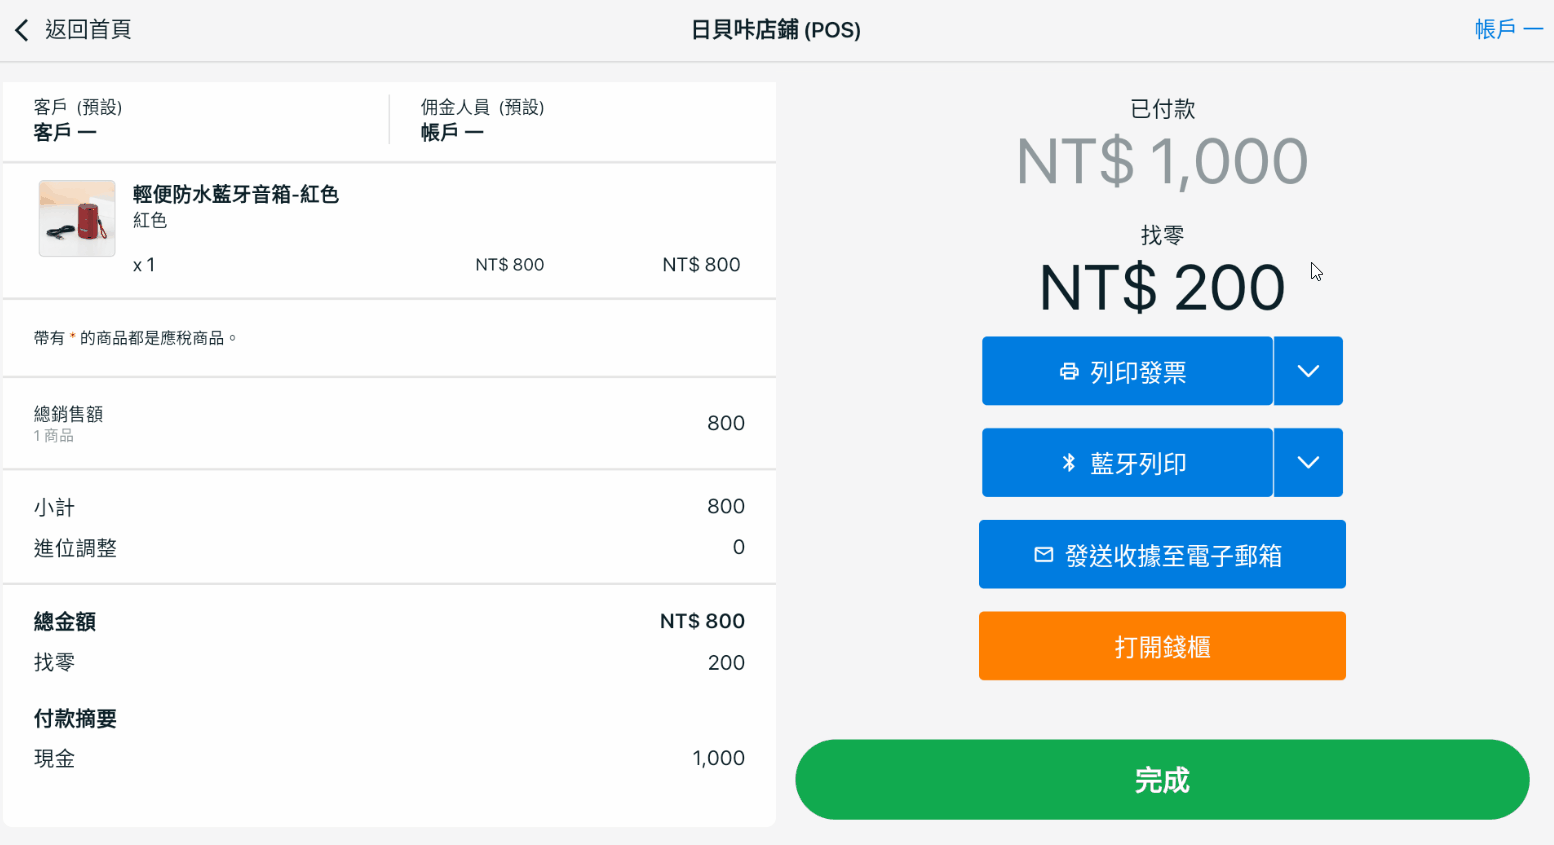Click the back arrow chevron icon

pyautogui.click(x=22, y=30)
